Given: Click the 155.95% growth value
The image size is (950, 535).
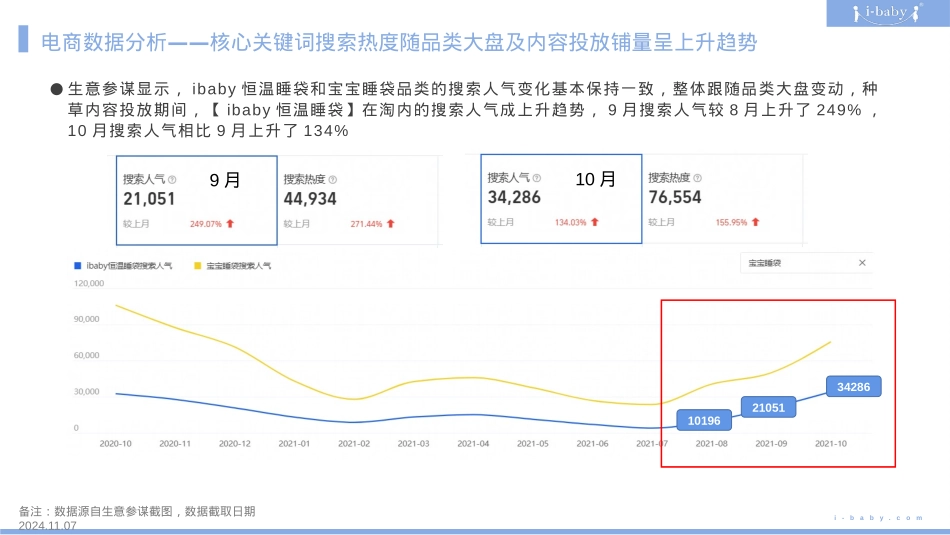Looking at the screenshot, I should coord(731,222).
